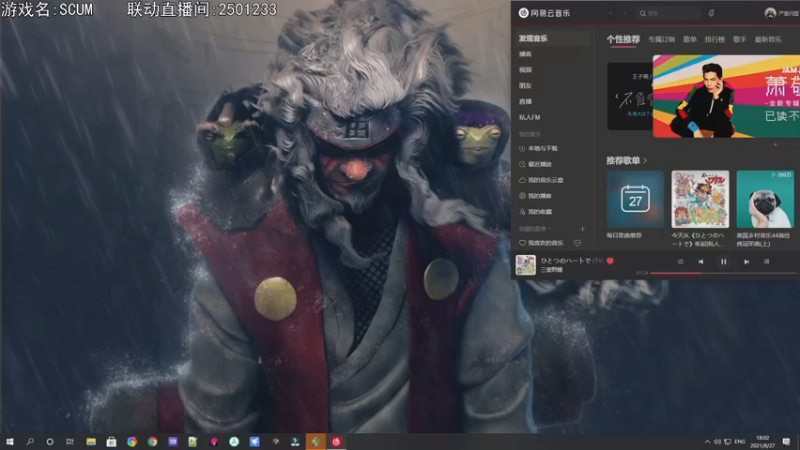
Task: Show lyrics with the 词 button
Action: click(766, 262)
